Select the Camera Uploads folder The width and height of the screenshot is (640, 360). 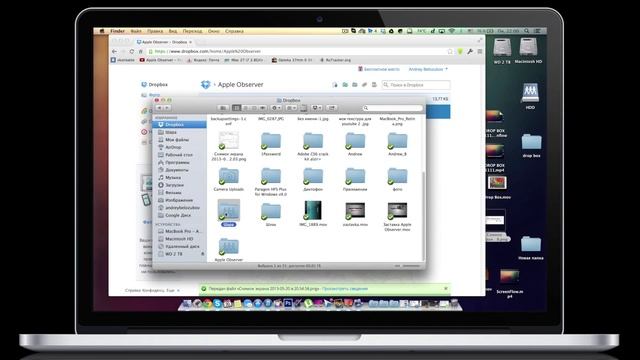pos(229,176)
